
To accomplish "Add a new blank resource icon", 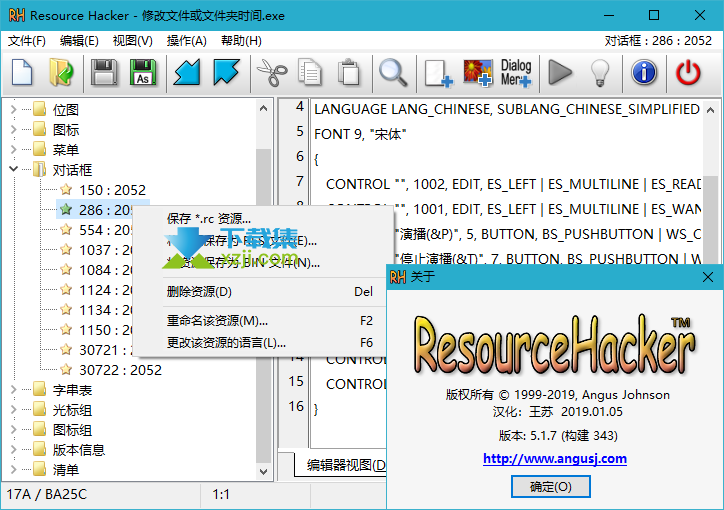I will pyautogui.click(x=439, y=72).
